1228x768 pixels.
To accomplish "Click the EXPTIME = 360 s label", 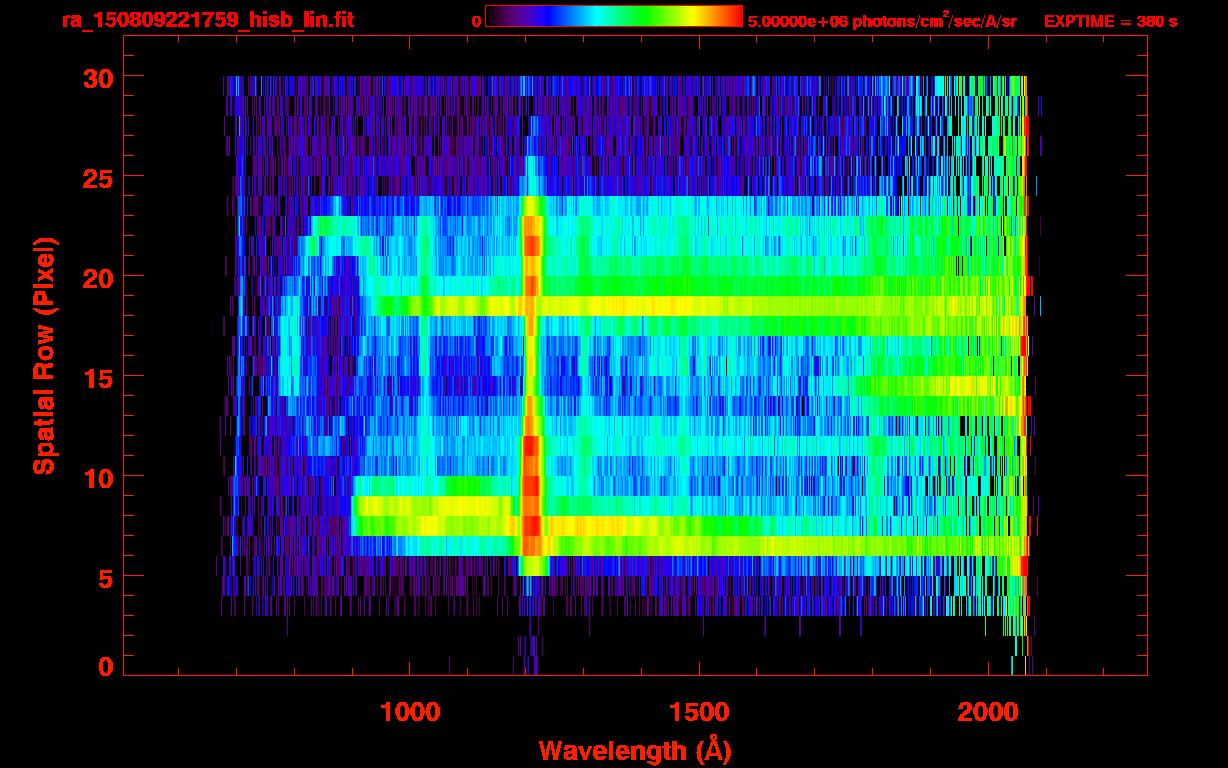I will click(x=1110, y=21).
